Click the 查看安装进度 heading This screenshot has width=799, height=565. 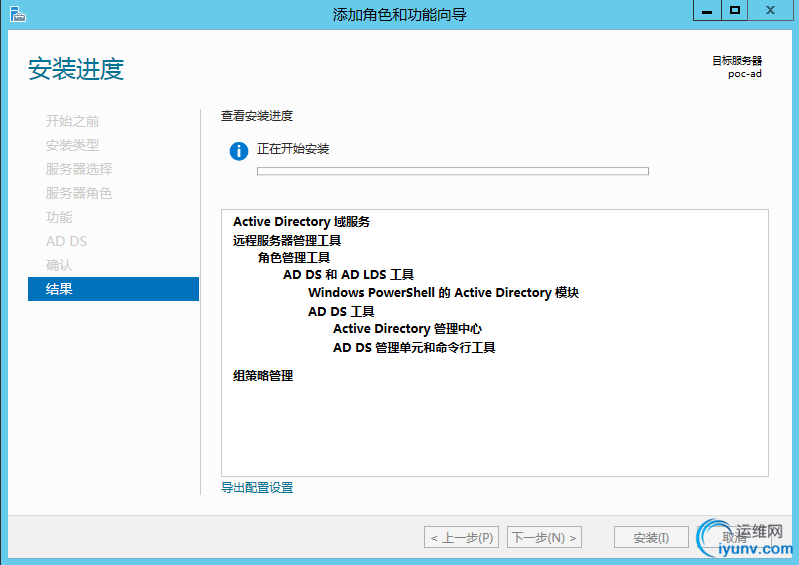pyautogui.click(x=257, y=116)
